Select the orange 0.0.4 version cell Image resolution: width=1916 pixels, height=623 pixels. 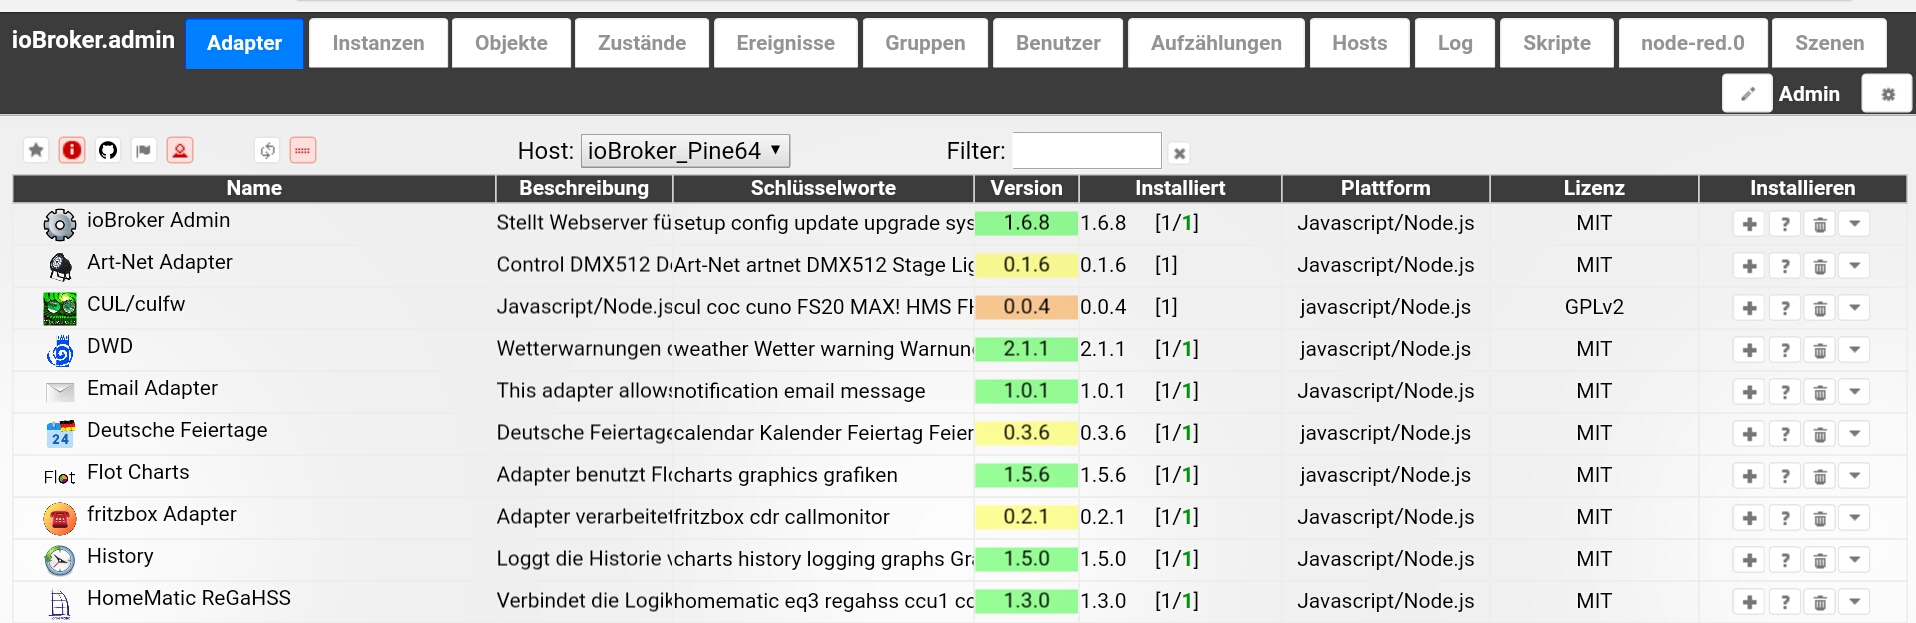(1026, 307)
